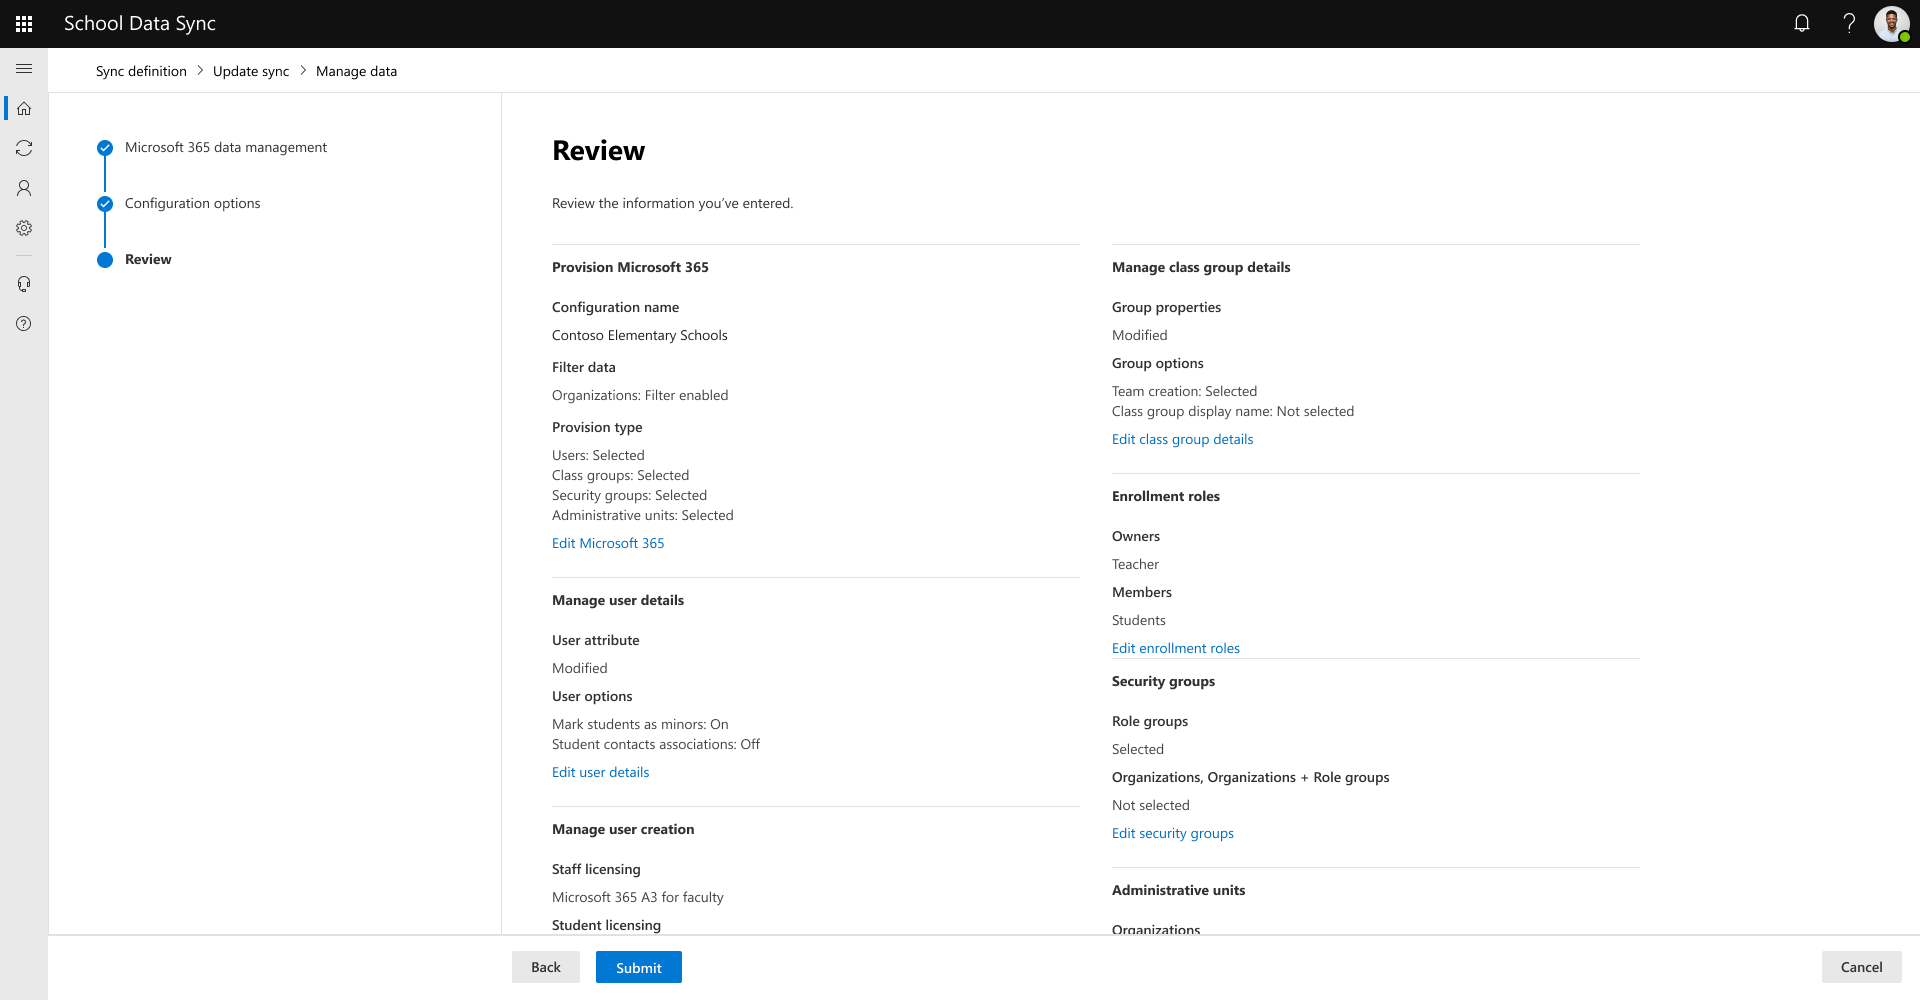
Task: Click the Edit user details link
Action: pos(600,772)
